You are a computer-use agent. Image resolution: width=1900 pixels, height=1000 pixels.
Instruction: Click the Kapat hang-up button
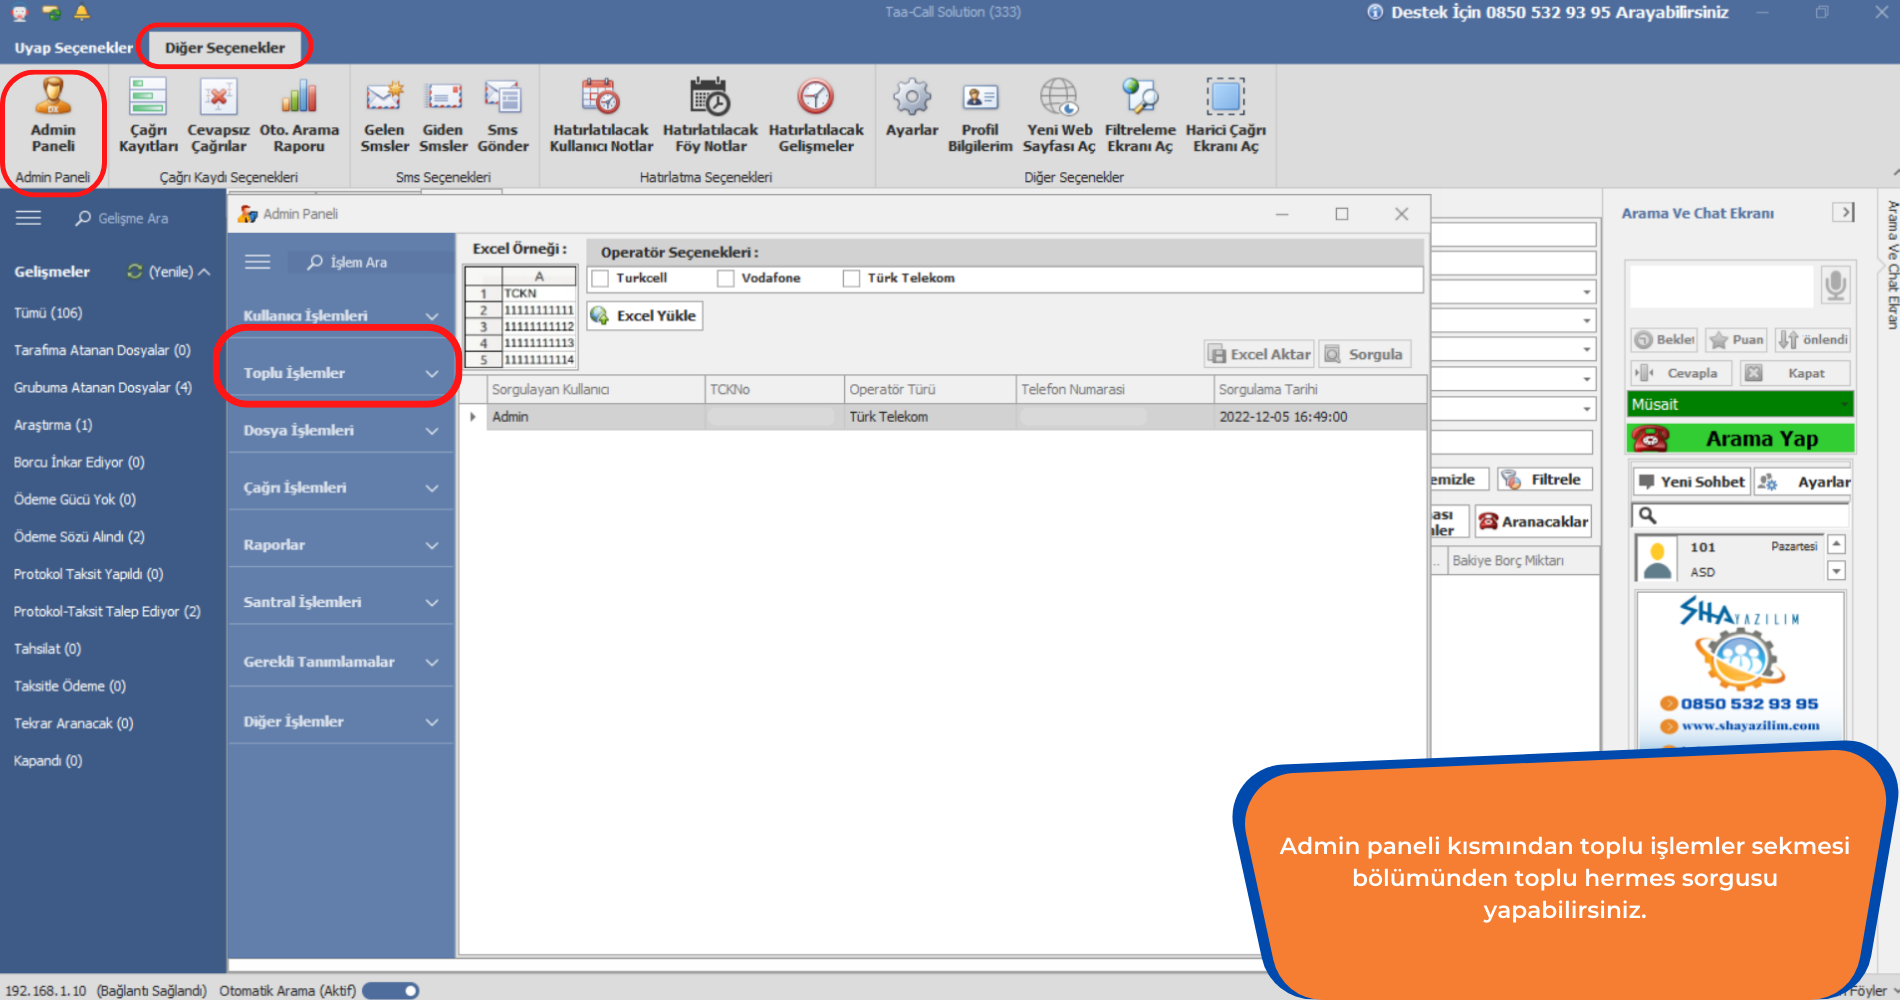coord(1795,373)
